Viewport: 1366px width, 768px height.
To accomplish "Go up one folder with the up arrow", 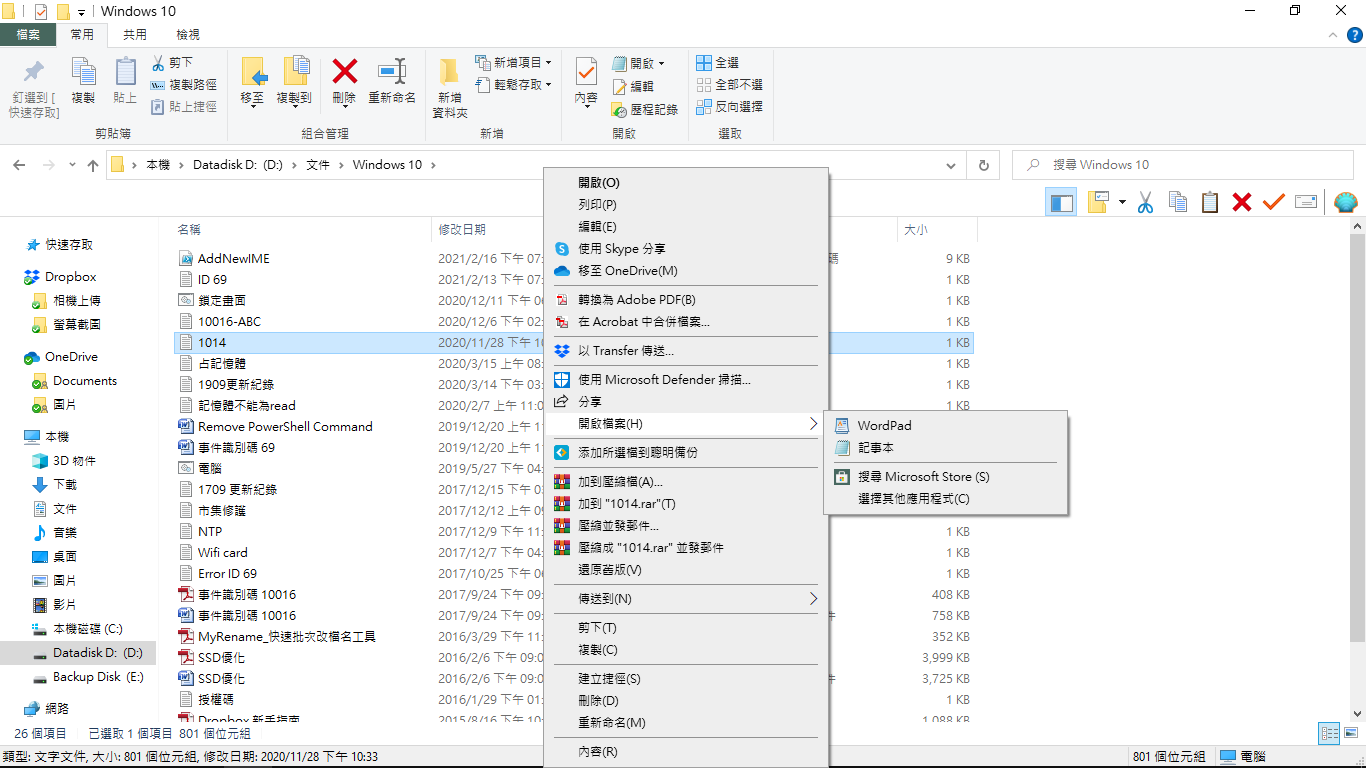I will pyautogui.click(x=93, y=165).
